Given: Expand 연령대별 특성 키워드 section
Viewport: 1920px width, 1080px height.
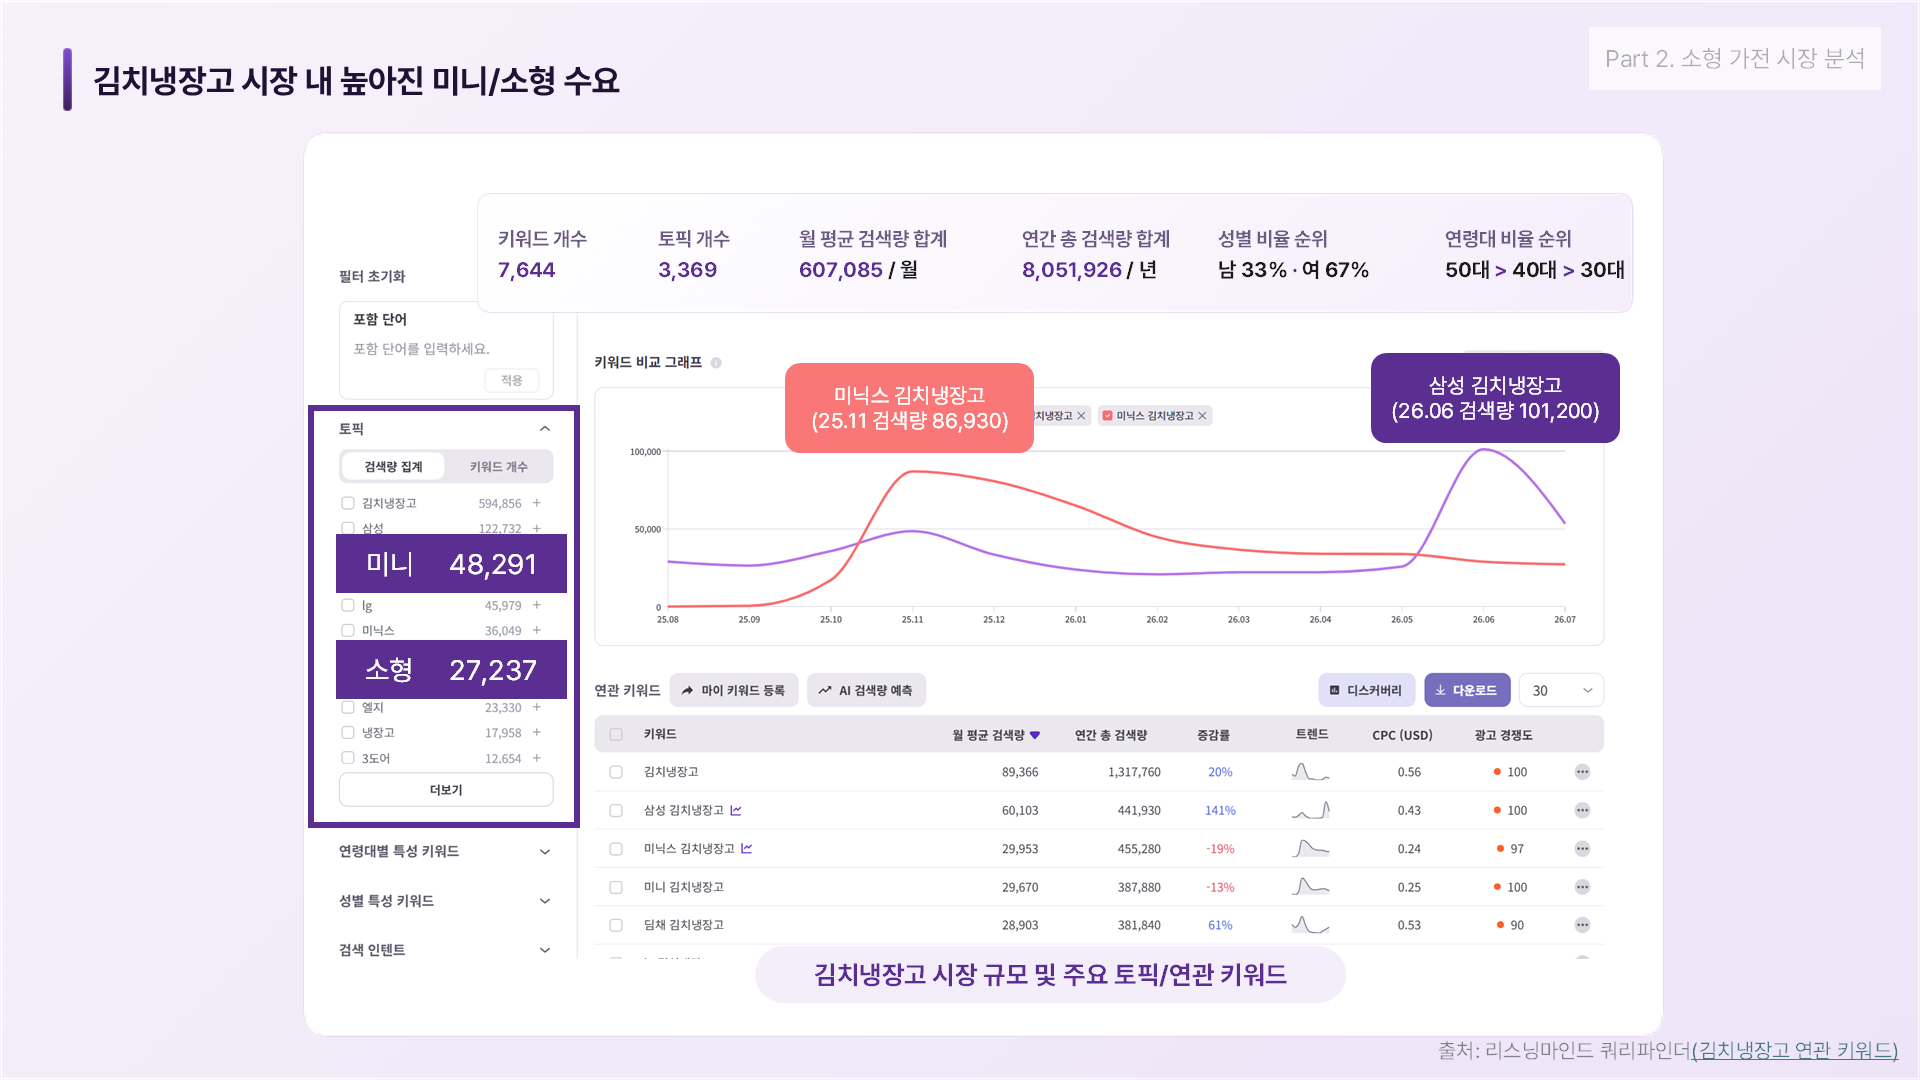Looking at the screenshot, I should point(545,852).
